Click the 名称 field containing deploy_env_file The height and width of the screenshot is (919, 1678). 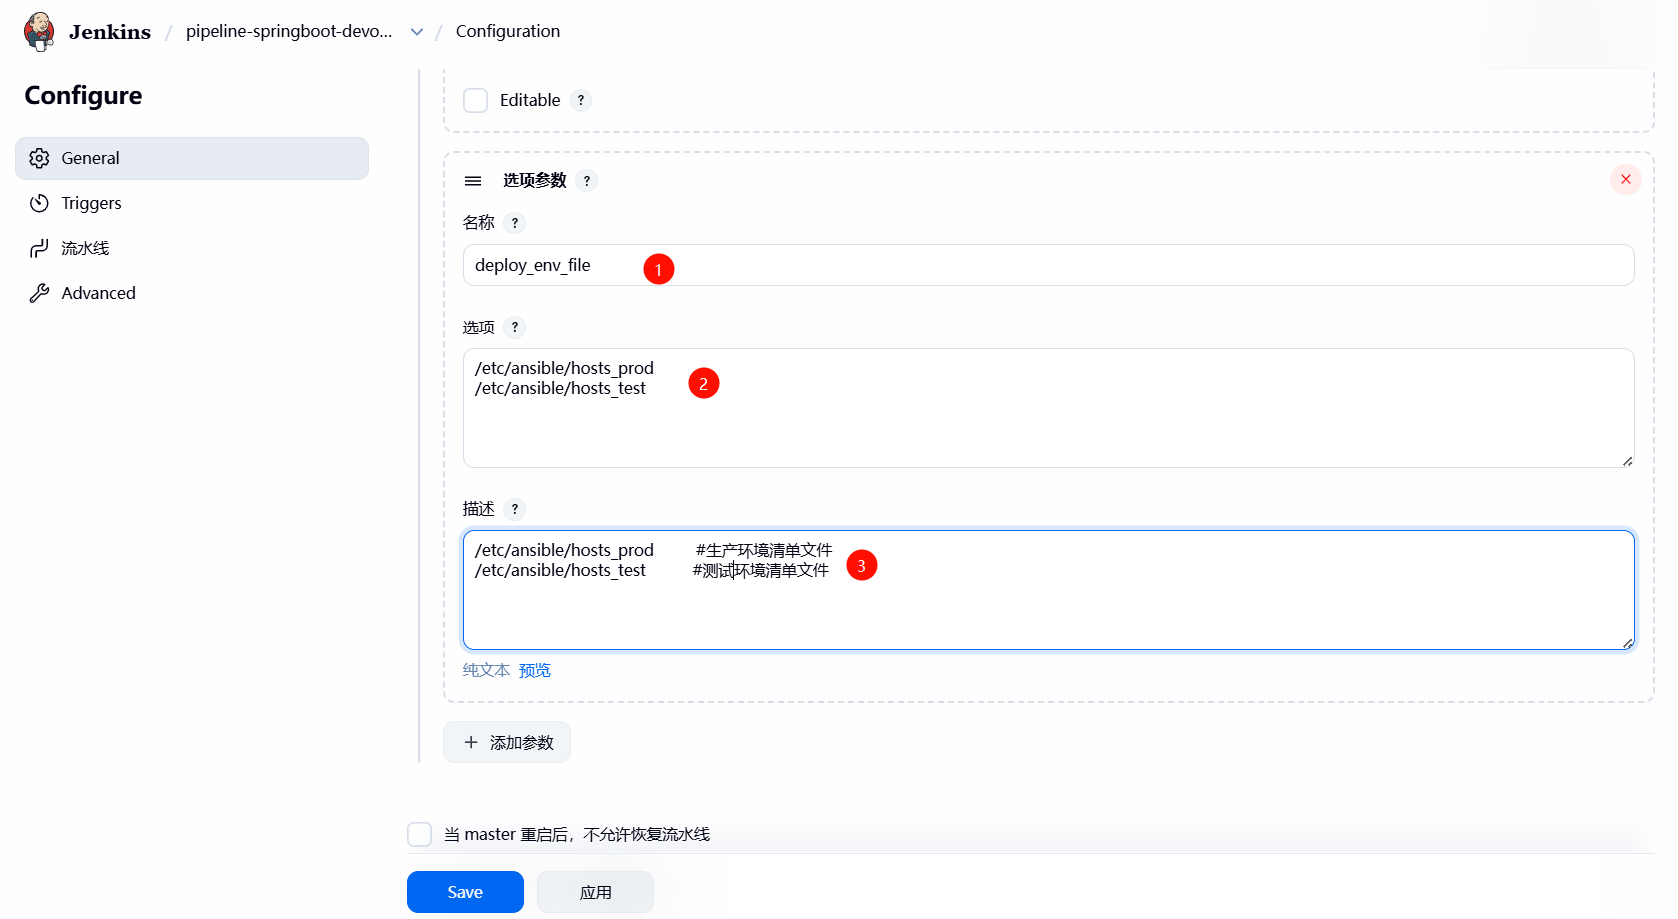click(x=1048, y=265)
